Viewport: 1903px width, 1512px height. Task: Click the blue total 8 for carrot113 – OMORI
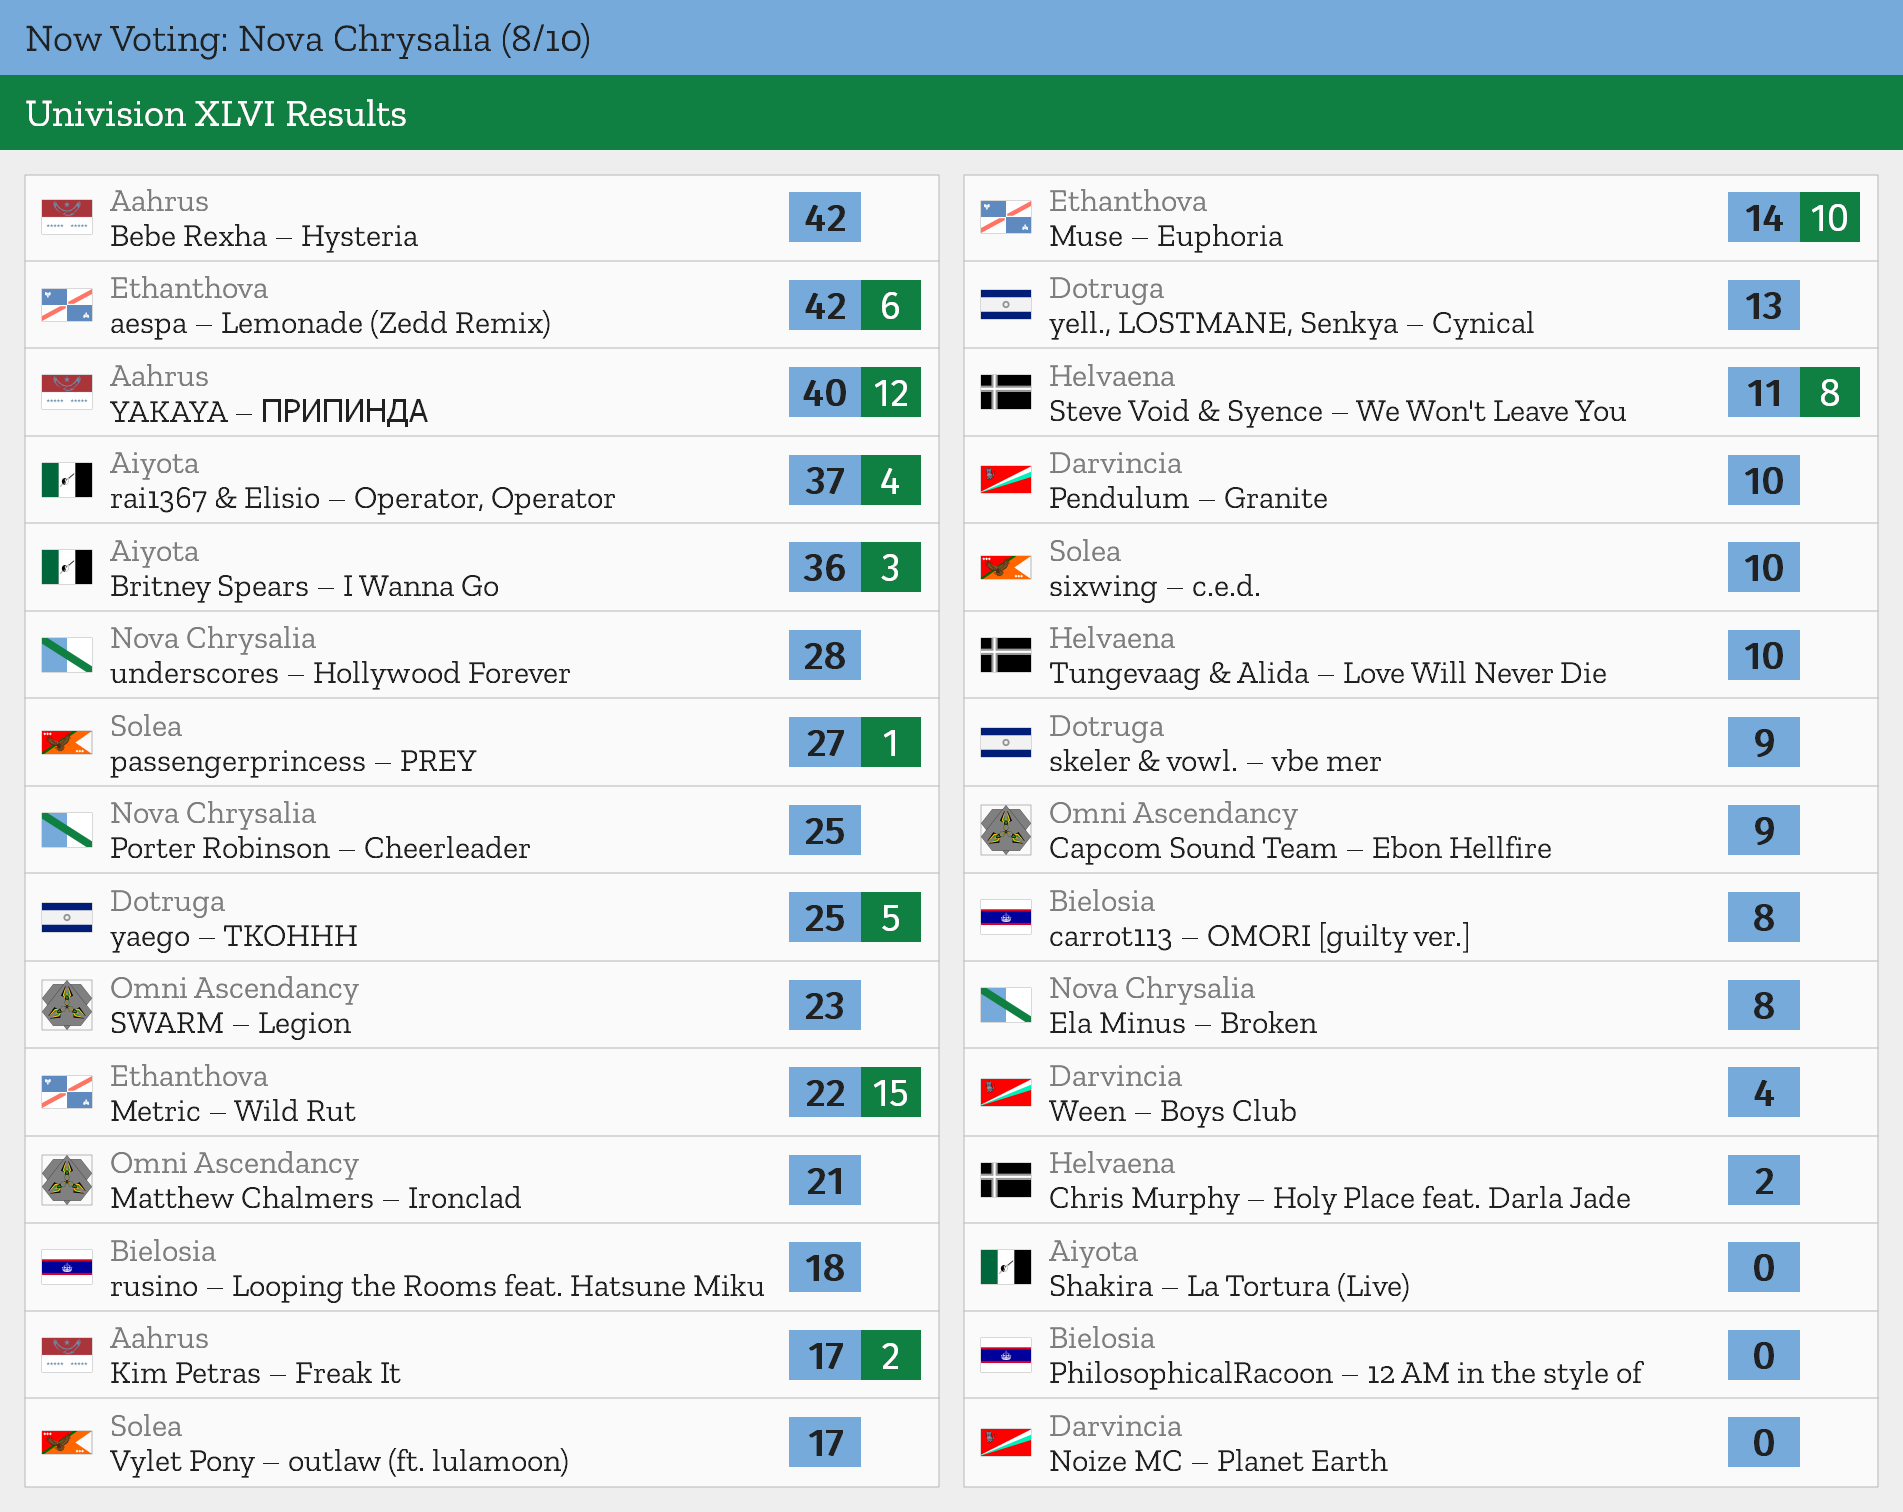(x=1764, y=917)
